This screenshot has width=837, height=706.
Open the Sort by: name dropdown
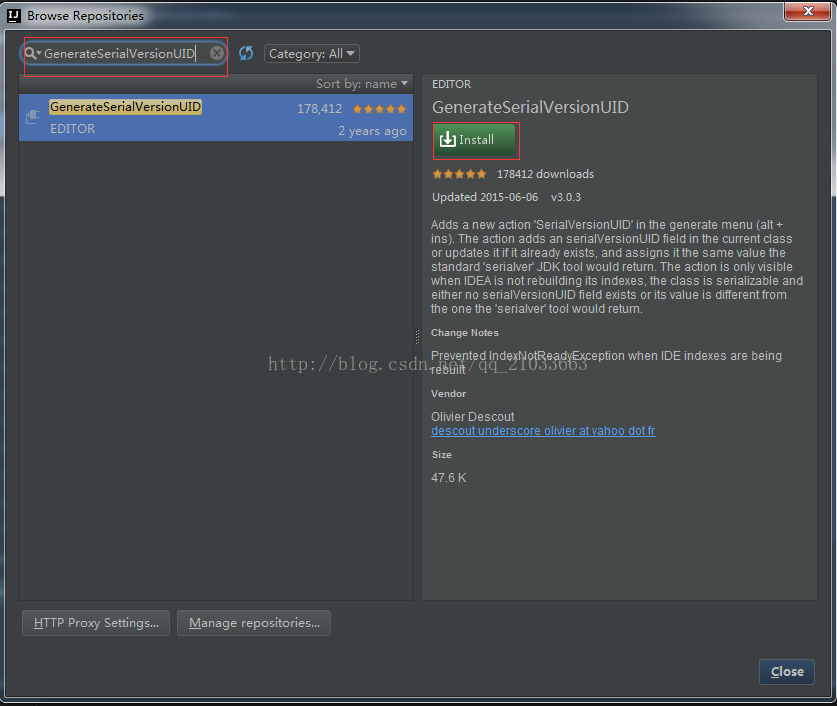point(361,84)
